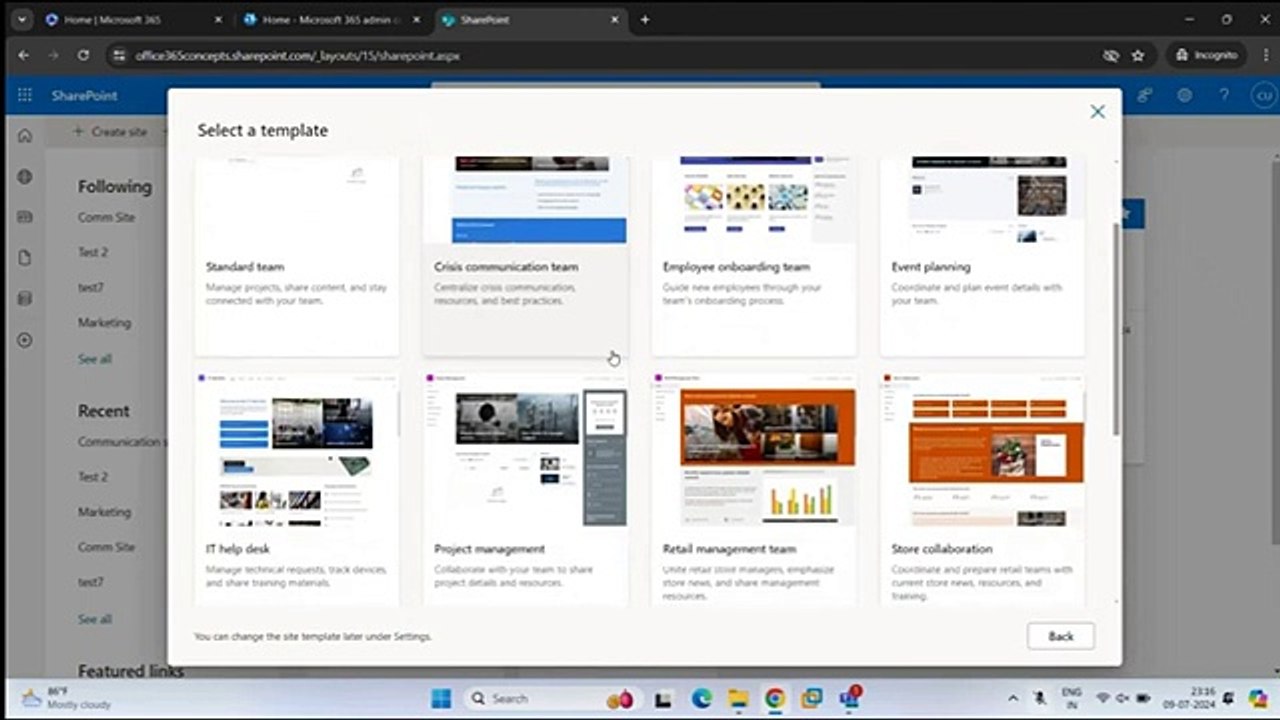Open a new browser tab

coord(645,20)
